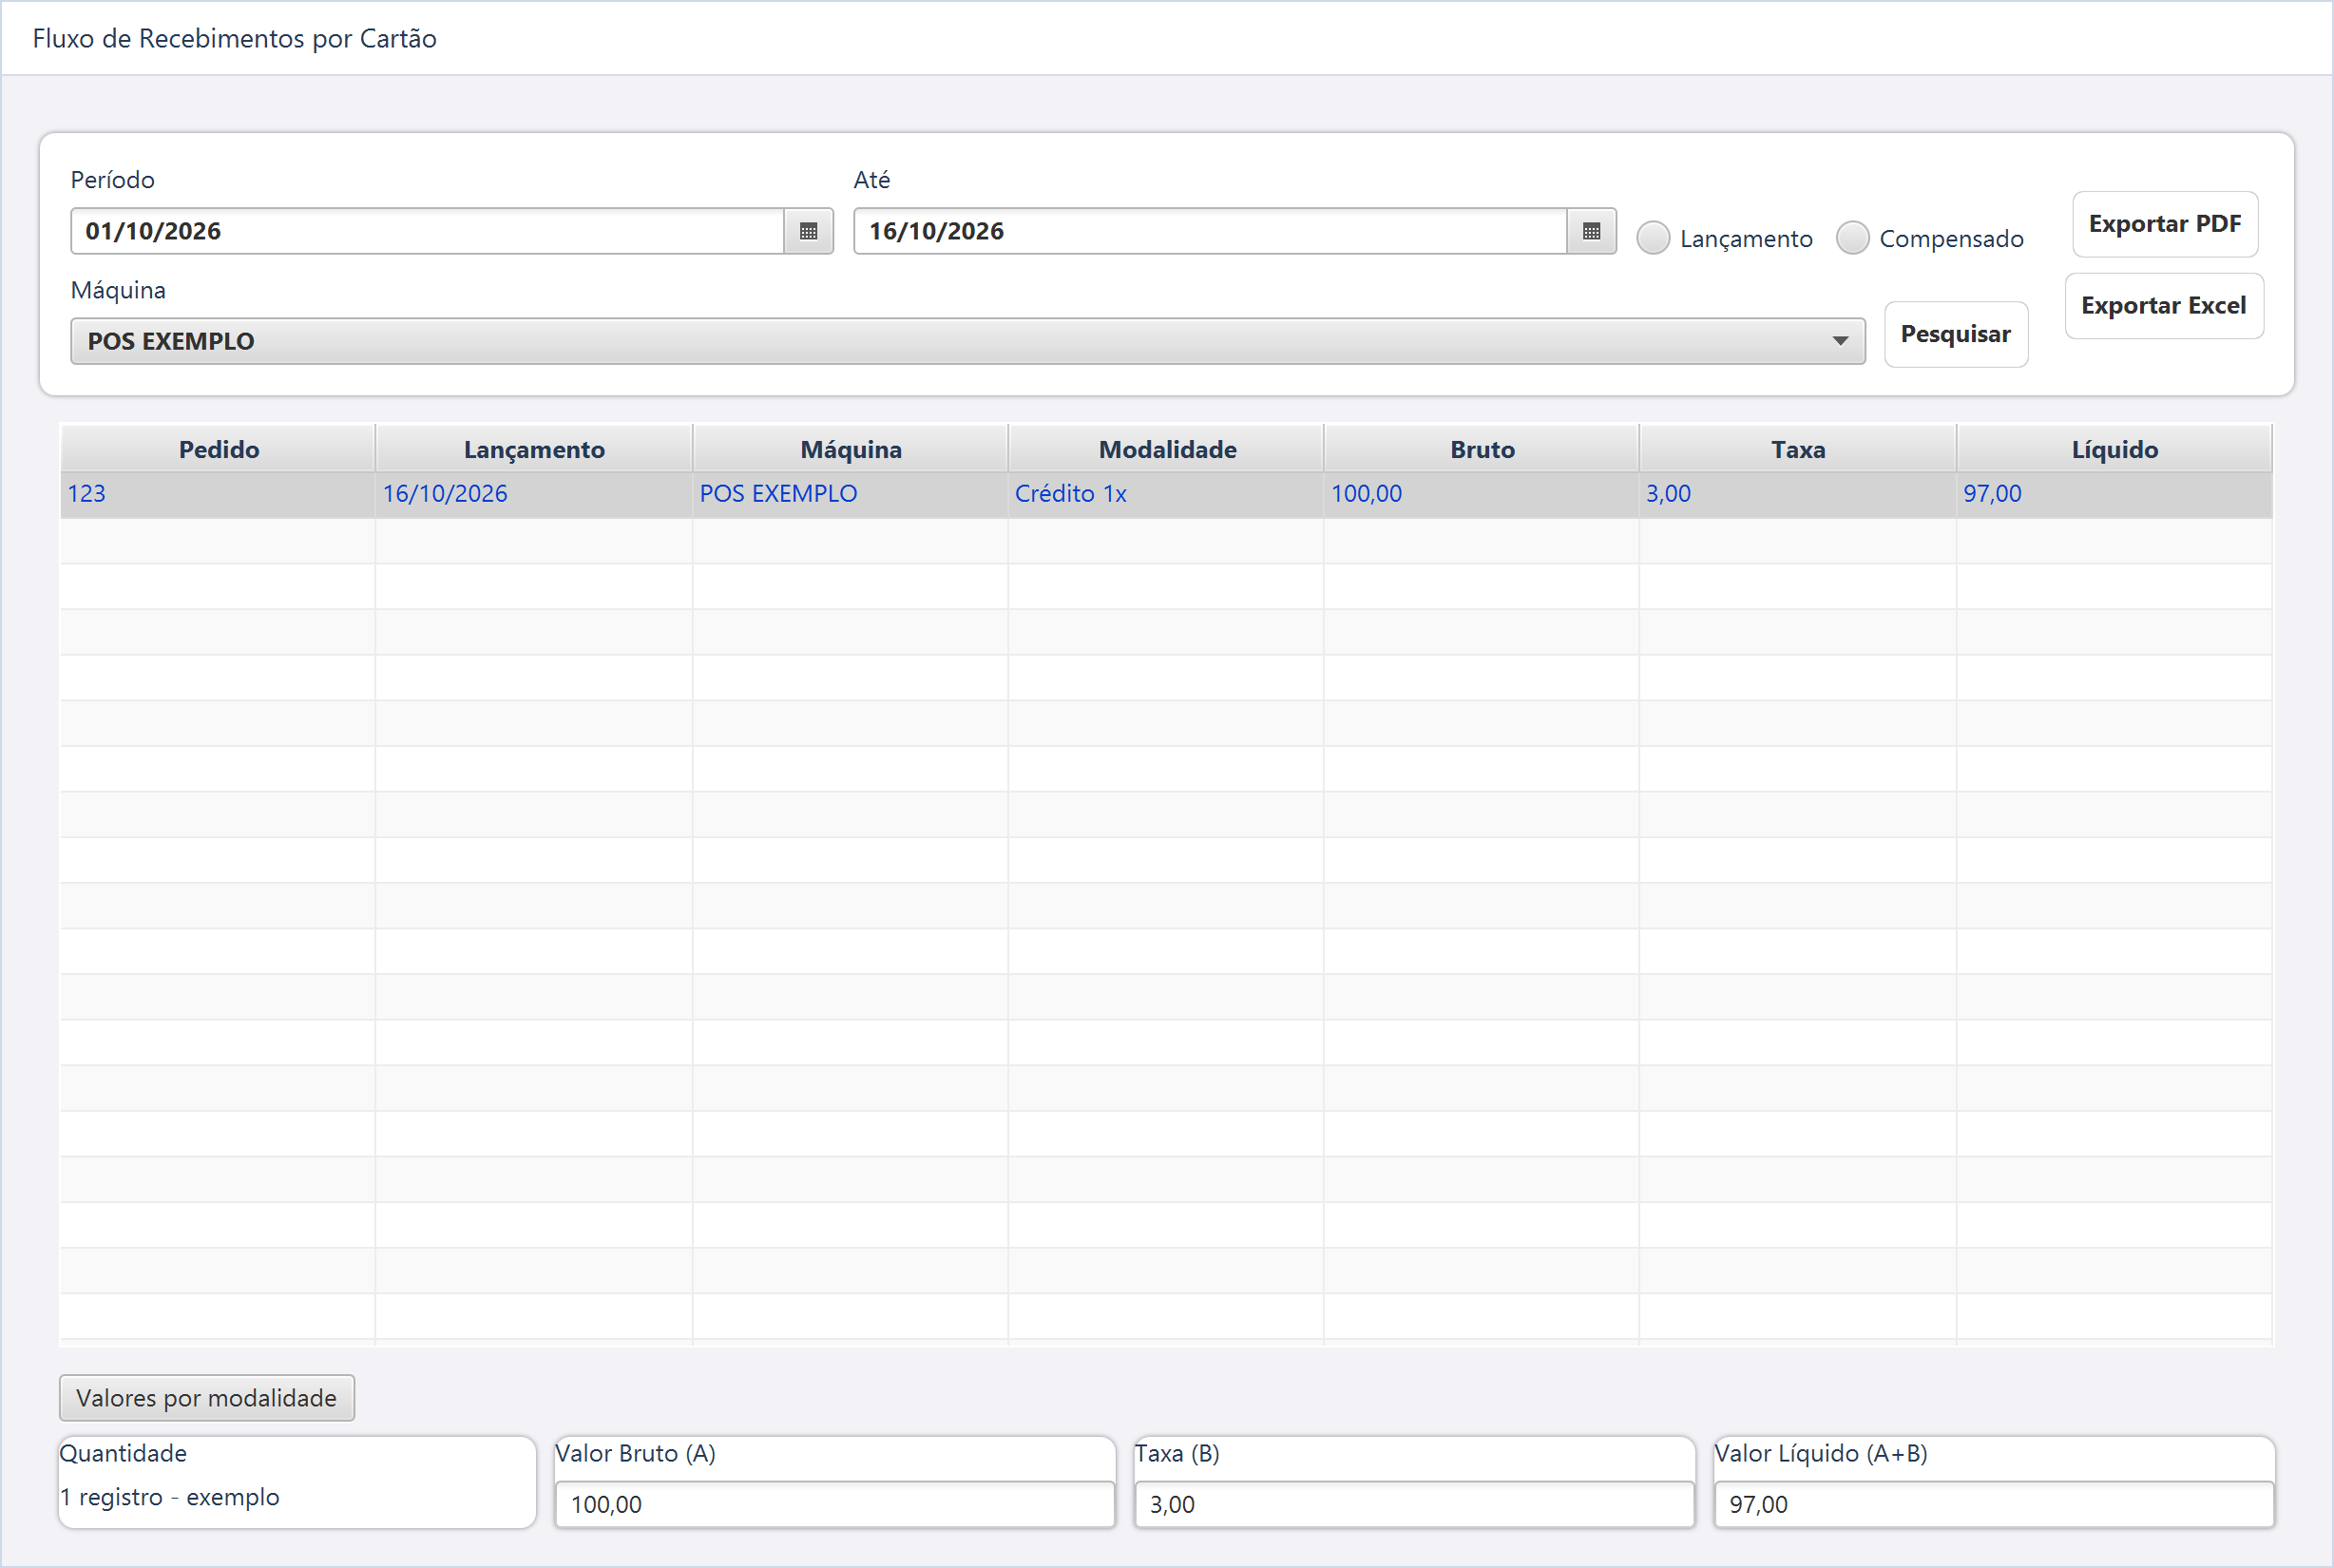Expand the Máquina POS EXEMPLO dropdown
2334x1568 pixels.
967,341
